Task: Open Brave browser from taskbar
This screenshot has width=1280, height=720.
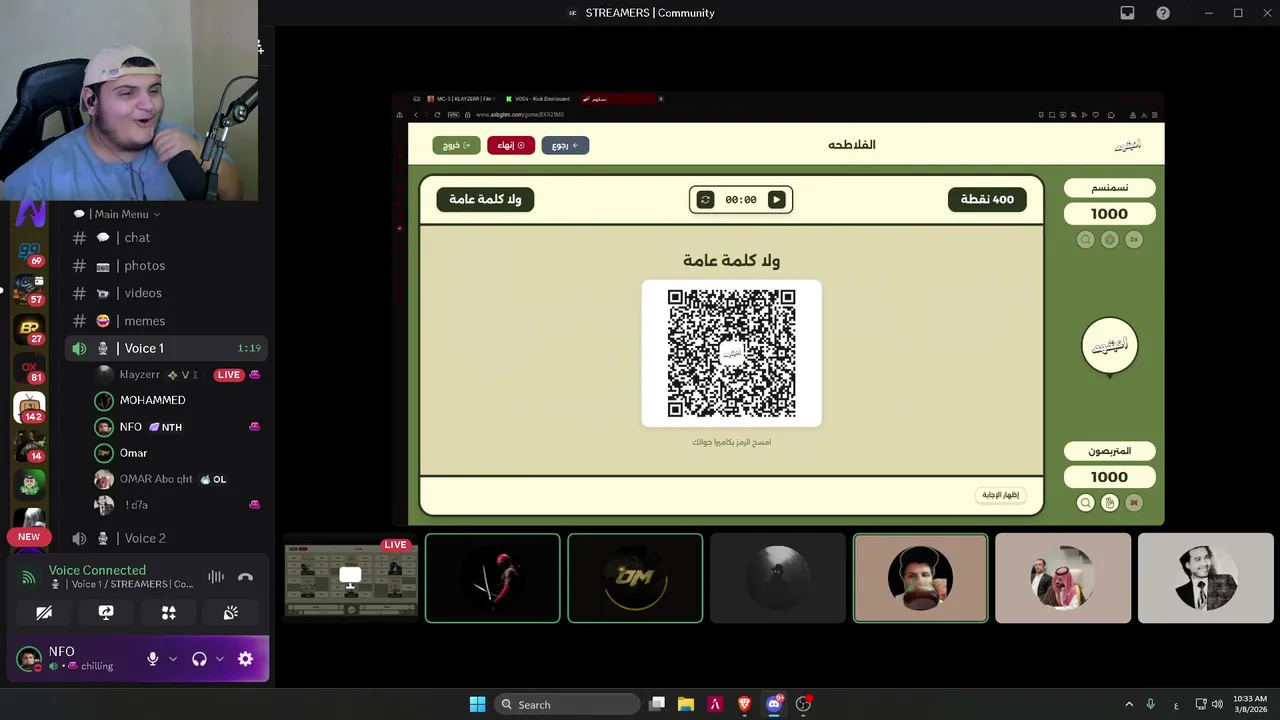Action: [x=745, y=704]
